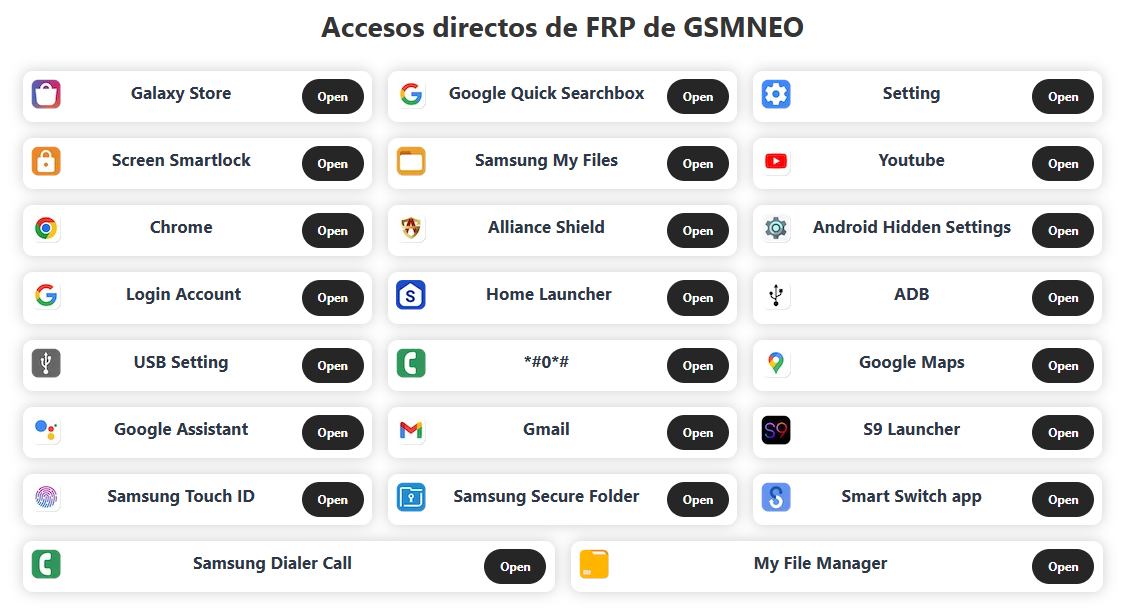The height and width of the screenshot is (611, 1125).
Task: Click the Alliance Shield icon
Action: (411, 228)
